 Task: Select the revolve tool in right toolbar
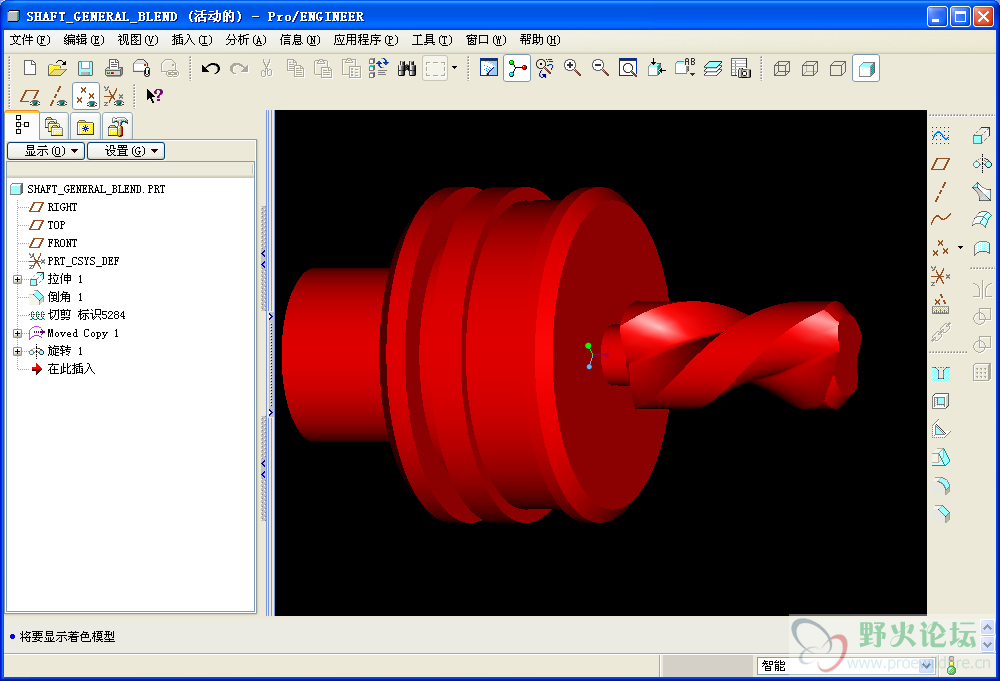[x=982, y=163]
